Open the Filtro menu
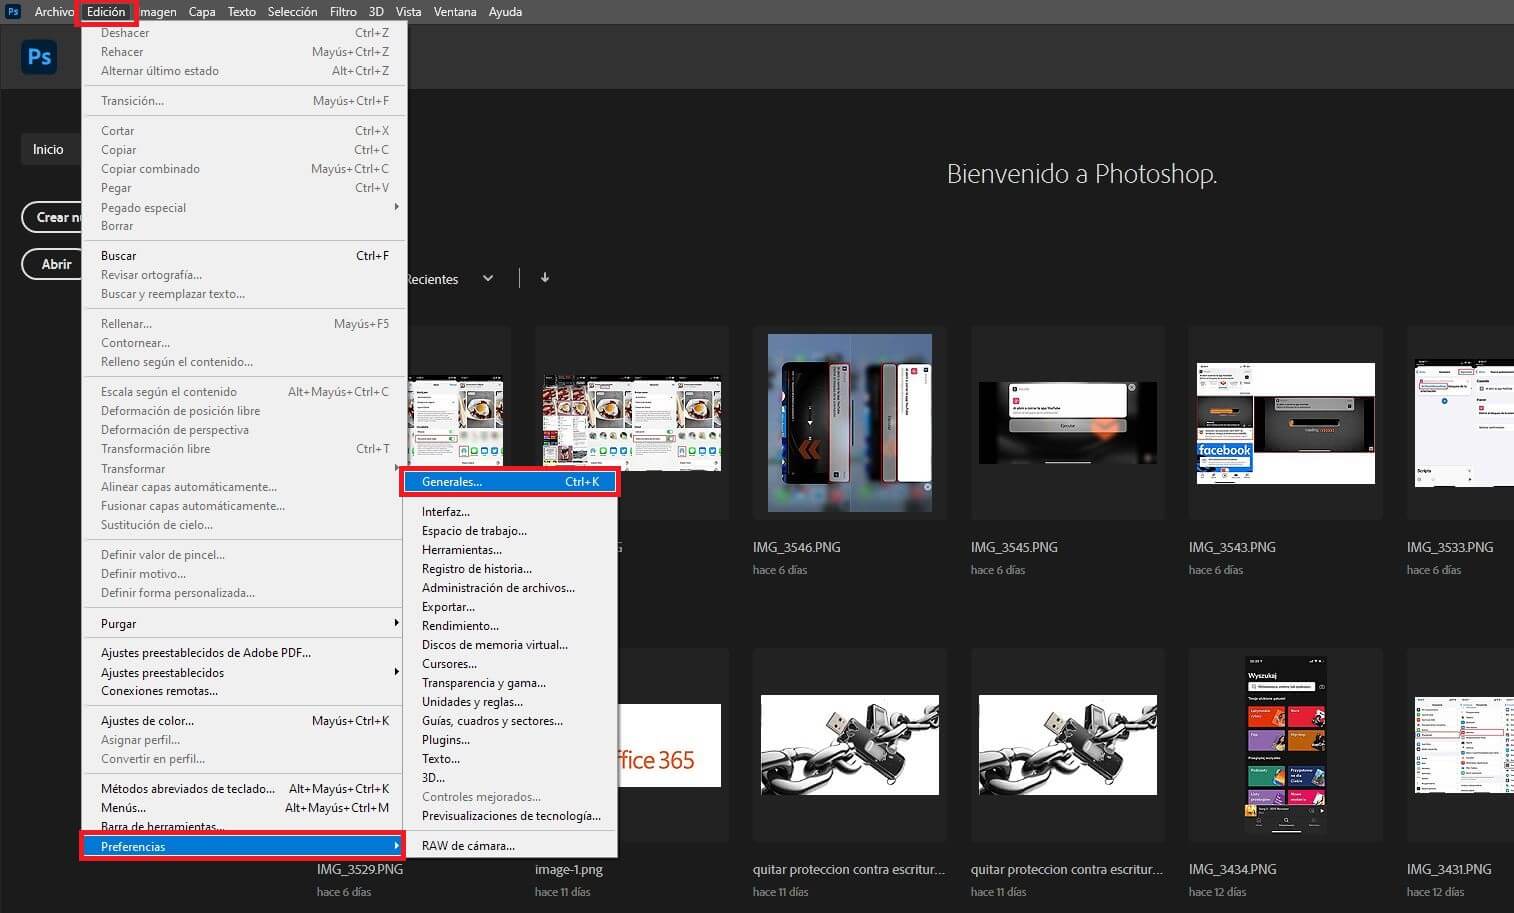Viewport: 1514px width, 913px height. [343, 12]
